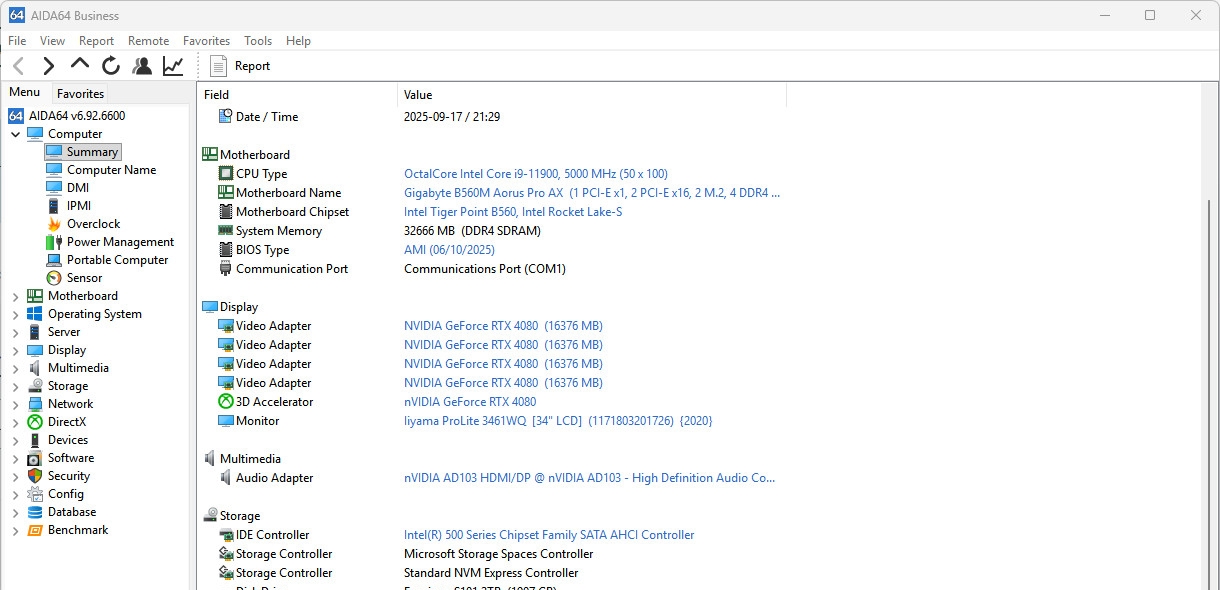This screenshot has width=1220, height=590.
Task: Select Overclock tree item
Action: [x=93, y=224]
